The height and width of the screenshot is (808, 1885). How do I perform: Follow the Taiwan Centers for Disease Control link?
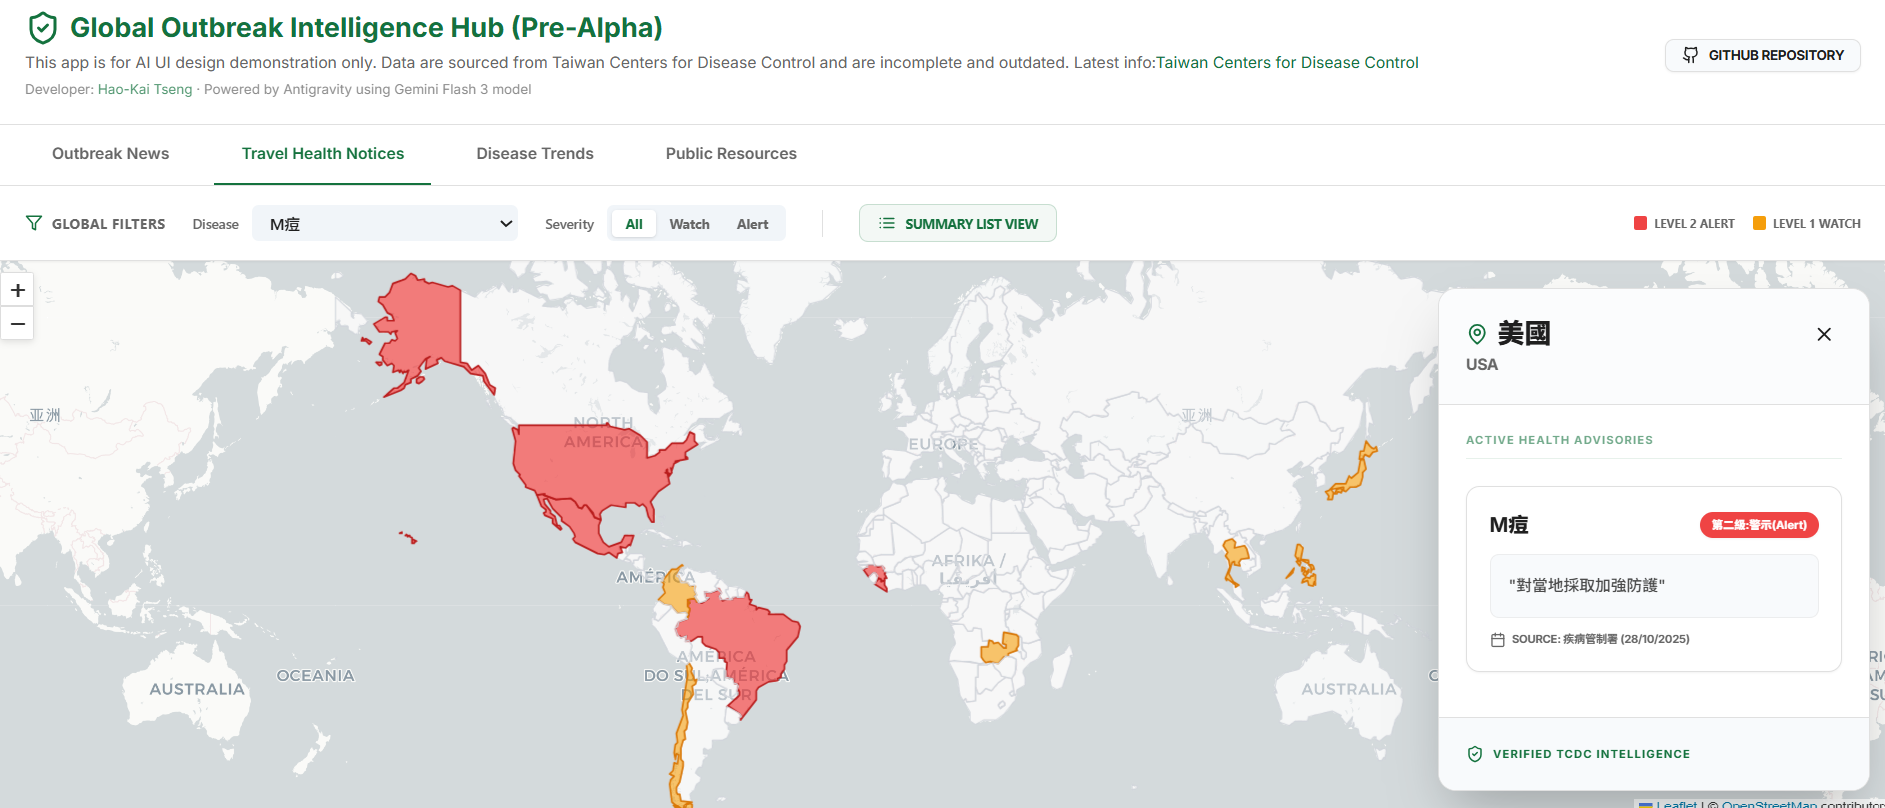[1286, 62]
